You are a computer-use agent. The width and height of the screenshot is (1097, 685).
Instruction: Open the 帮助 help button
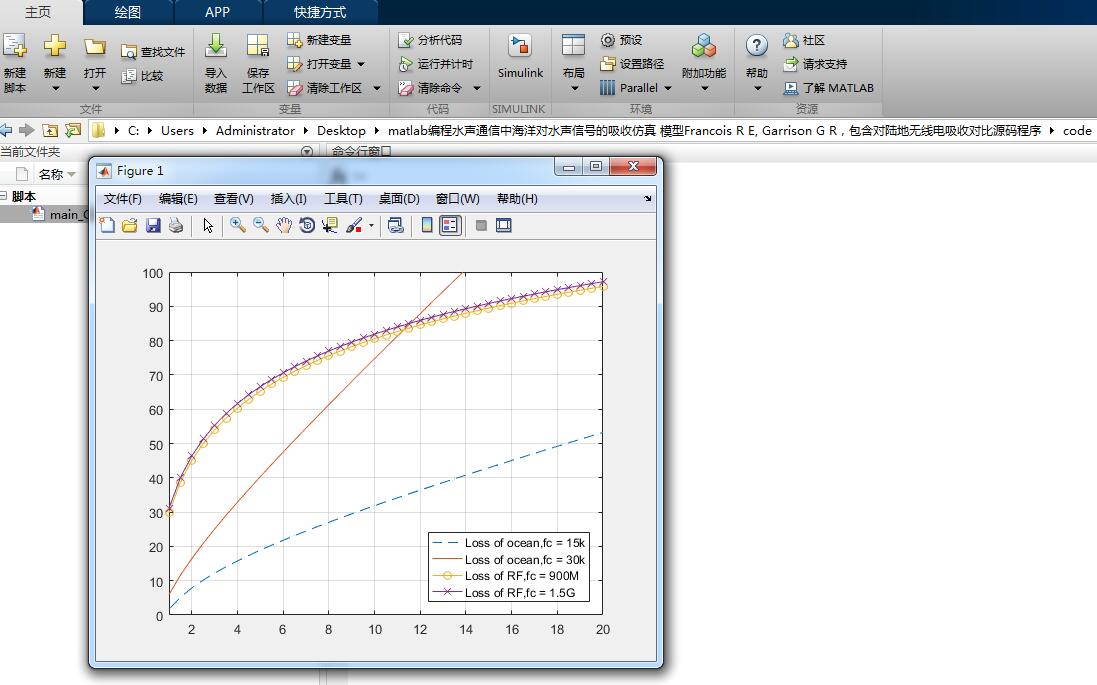pos(756,63)
